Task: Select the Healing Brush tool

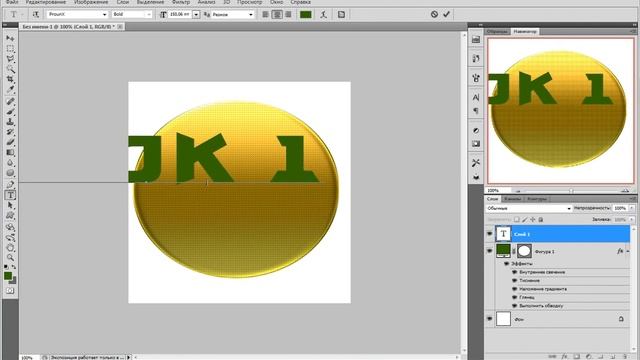Action: (10, 101)
